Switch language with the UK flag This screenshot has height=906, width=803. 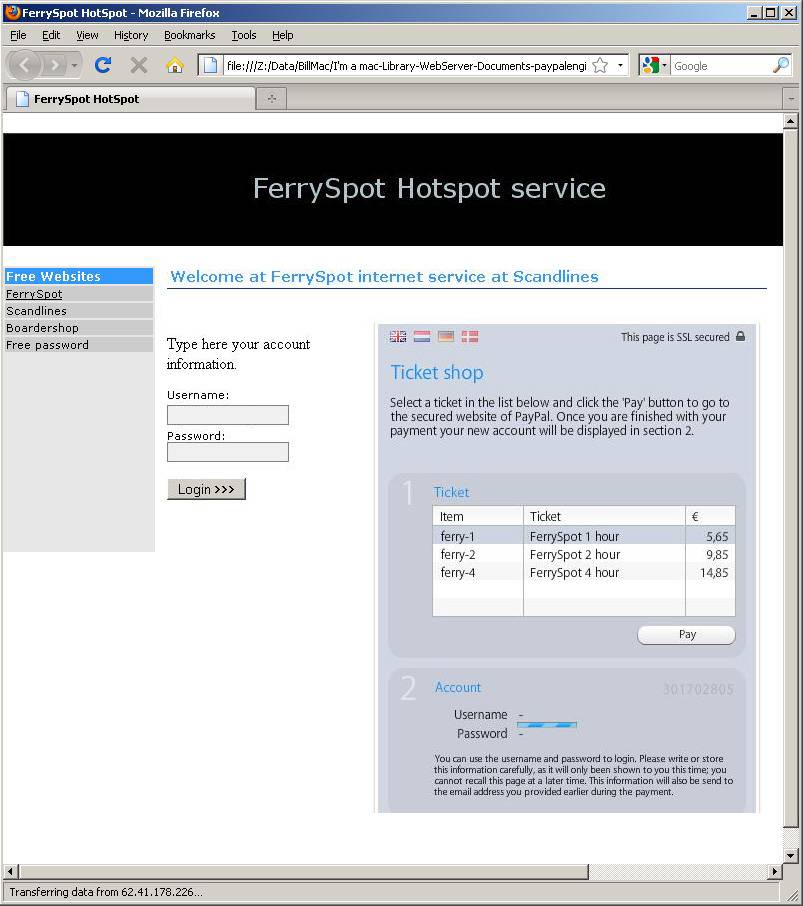[x=398, y=336]
